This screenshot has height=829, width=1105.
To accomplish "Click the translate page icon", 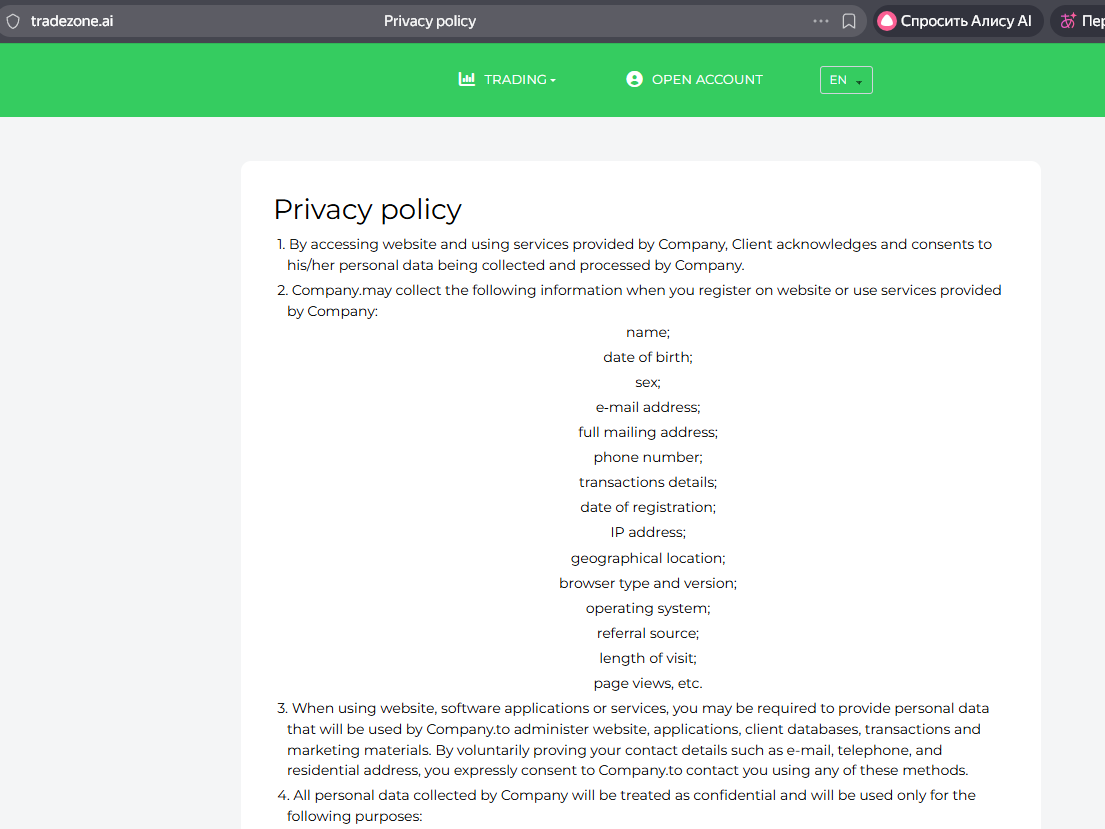I will click(x=1068, y=21).
